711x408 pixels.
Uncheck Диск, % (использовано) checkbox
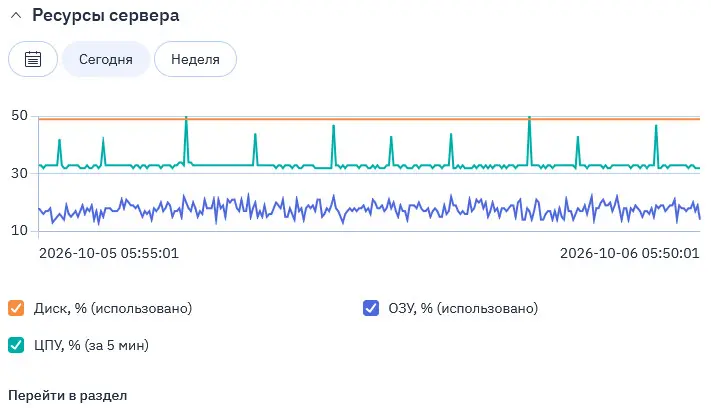coord(16,308)
